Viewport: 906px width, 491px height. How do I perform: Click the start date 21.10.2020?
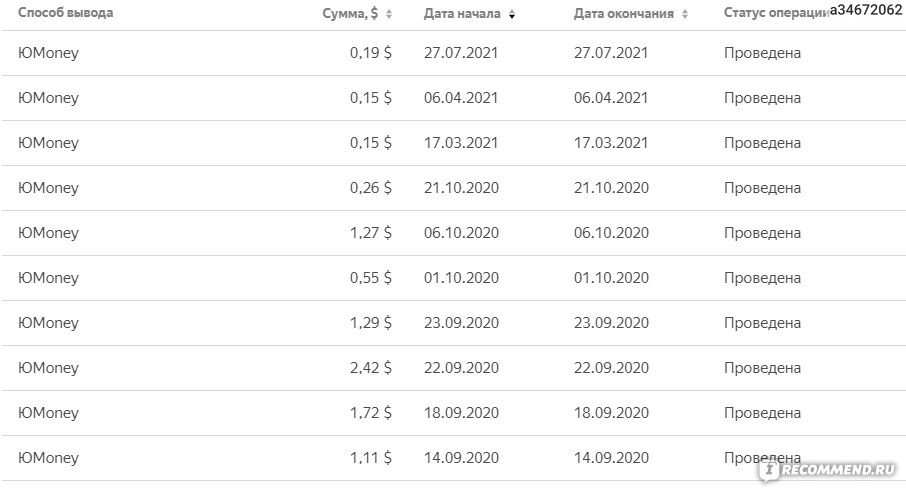pyautogui.click(x=461, y=188)
